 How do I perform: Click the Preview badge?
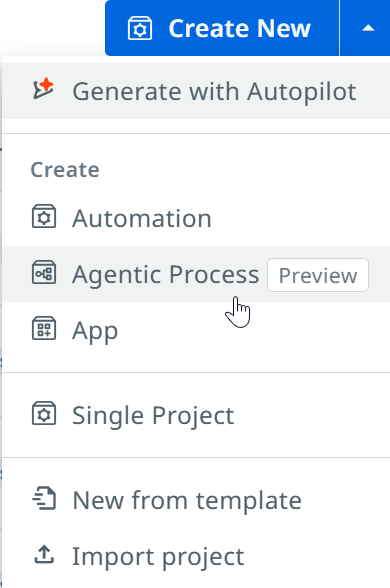click(318, 275)
